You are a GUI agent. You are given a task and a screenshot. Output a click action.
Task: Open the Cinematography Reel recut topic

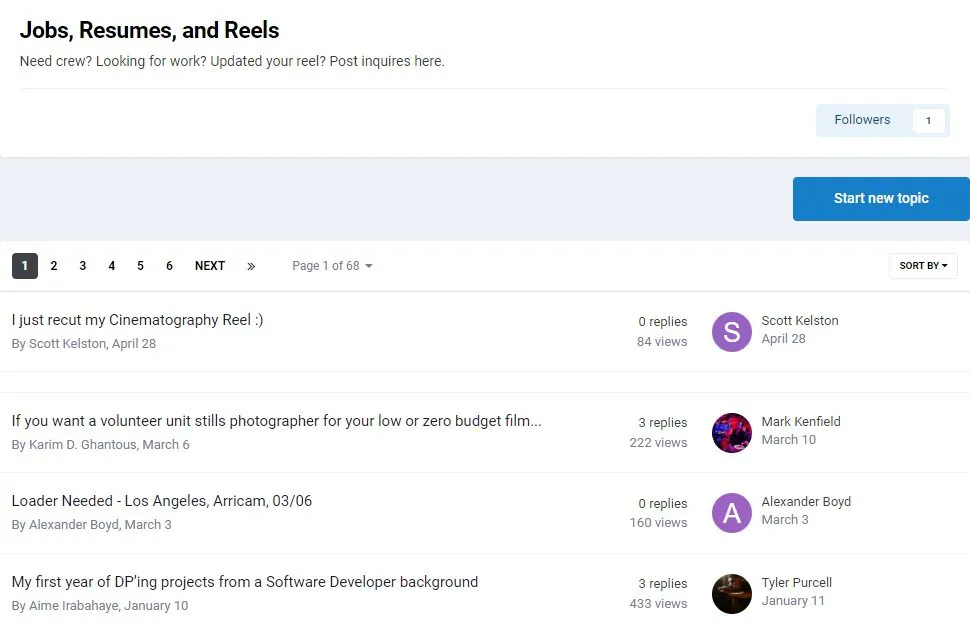[x=138, y=320]
